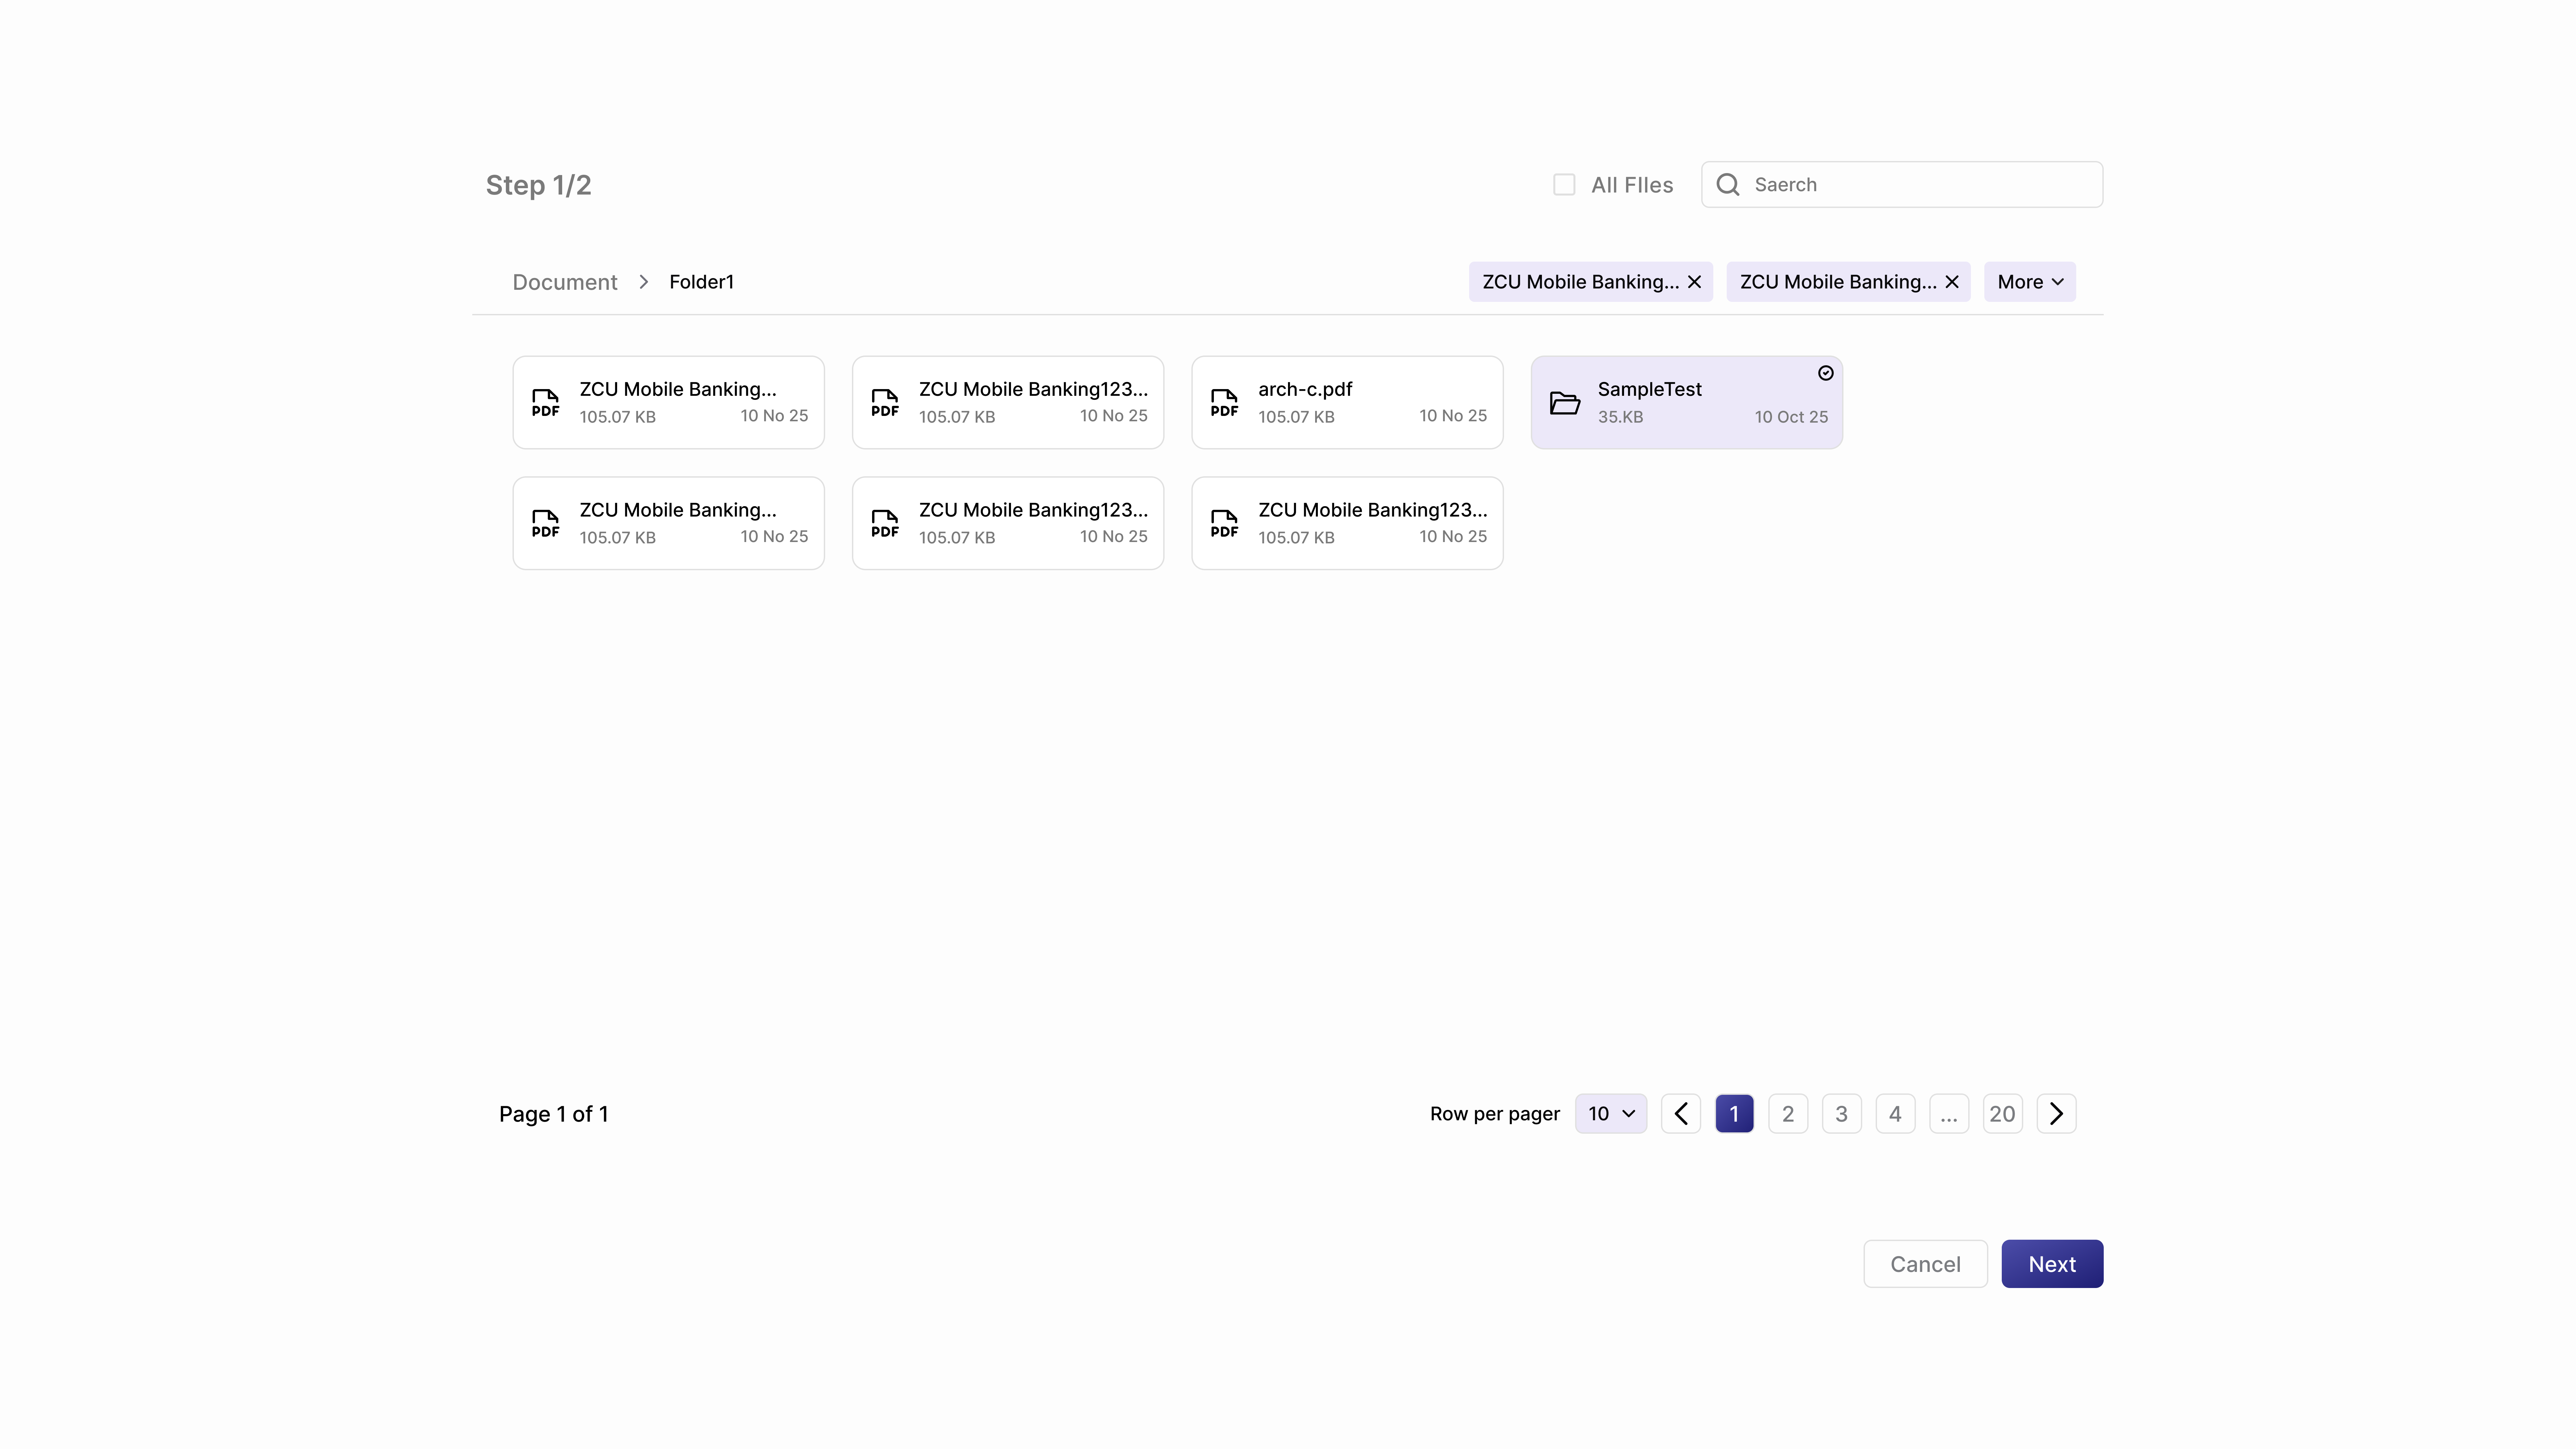The width and height of the screenshot is (2576, 1449).
Task: Expand the More dropdown chip
Action: 2030,282
